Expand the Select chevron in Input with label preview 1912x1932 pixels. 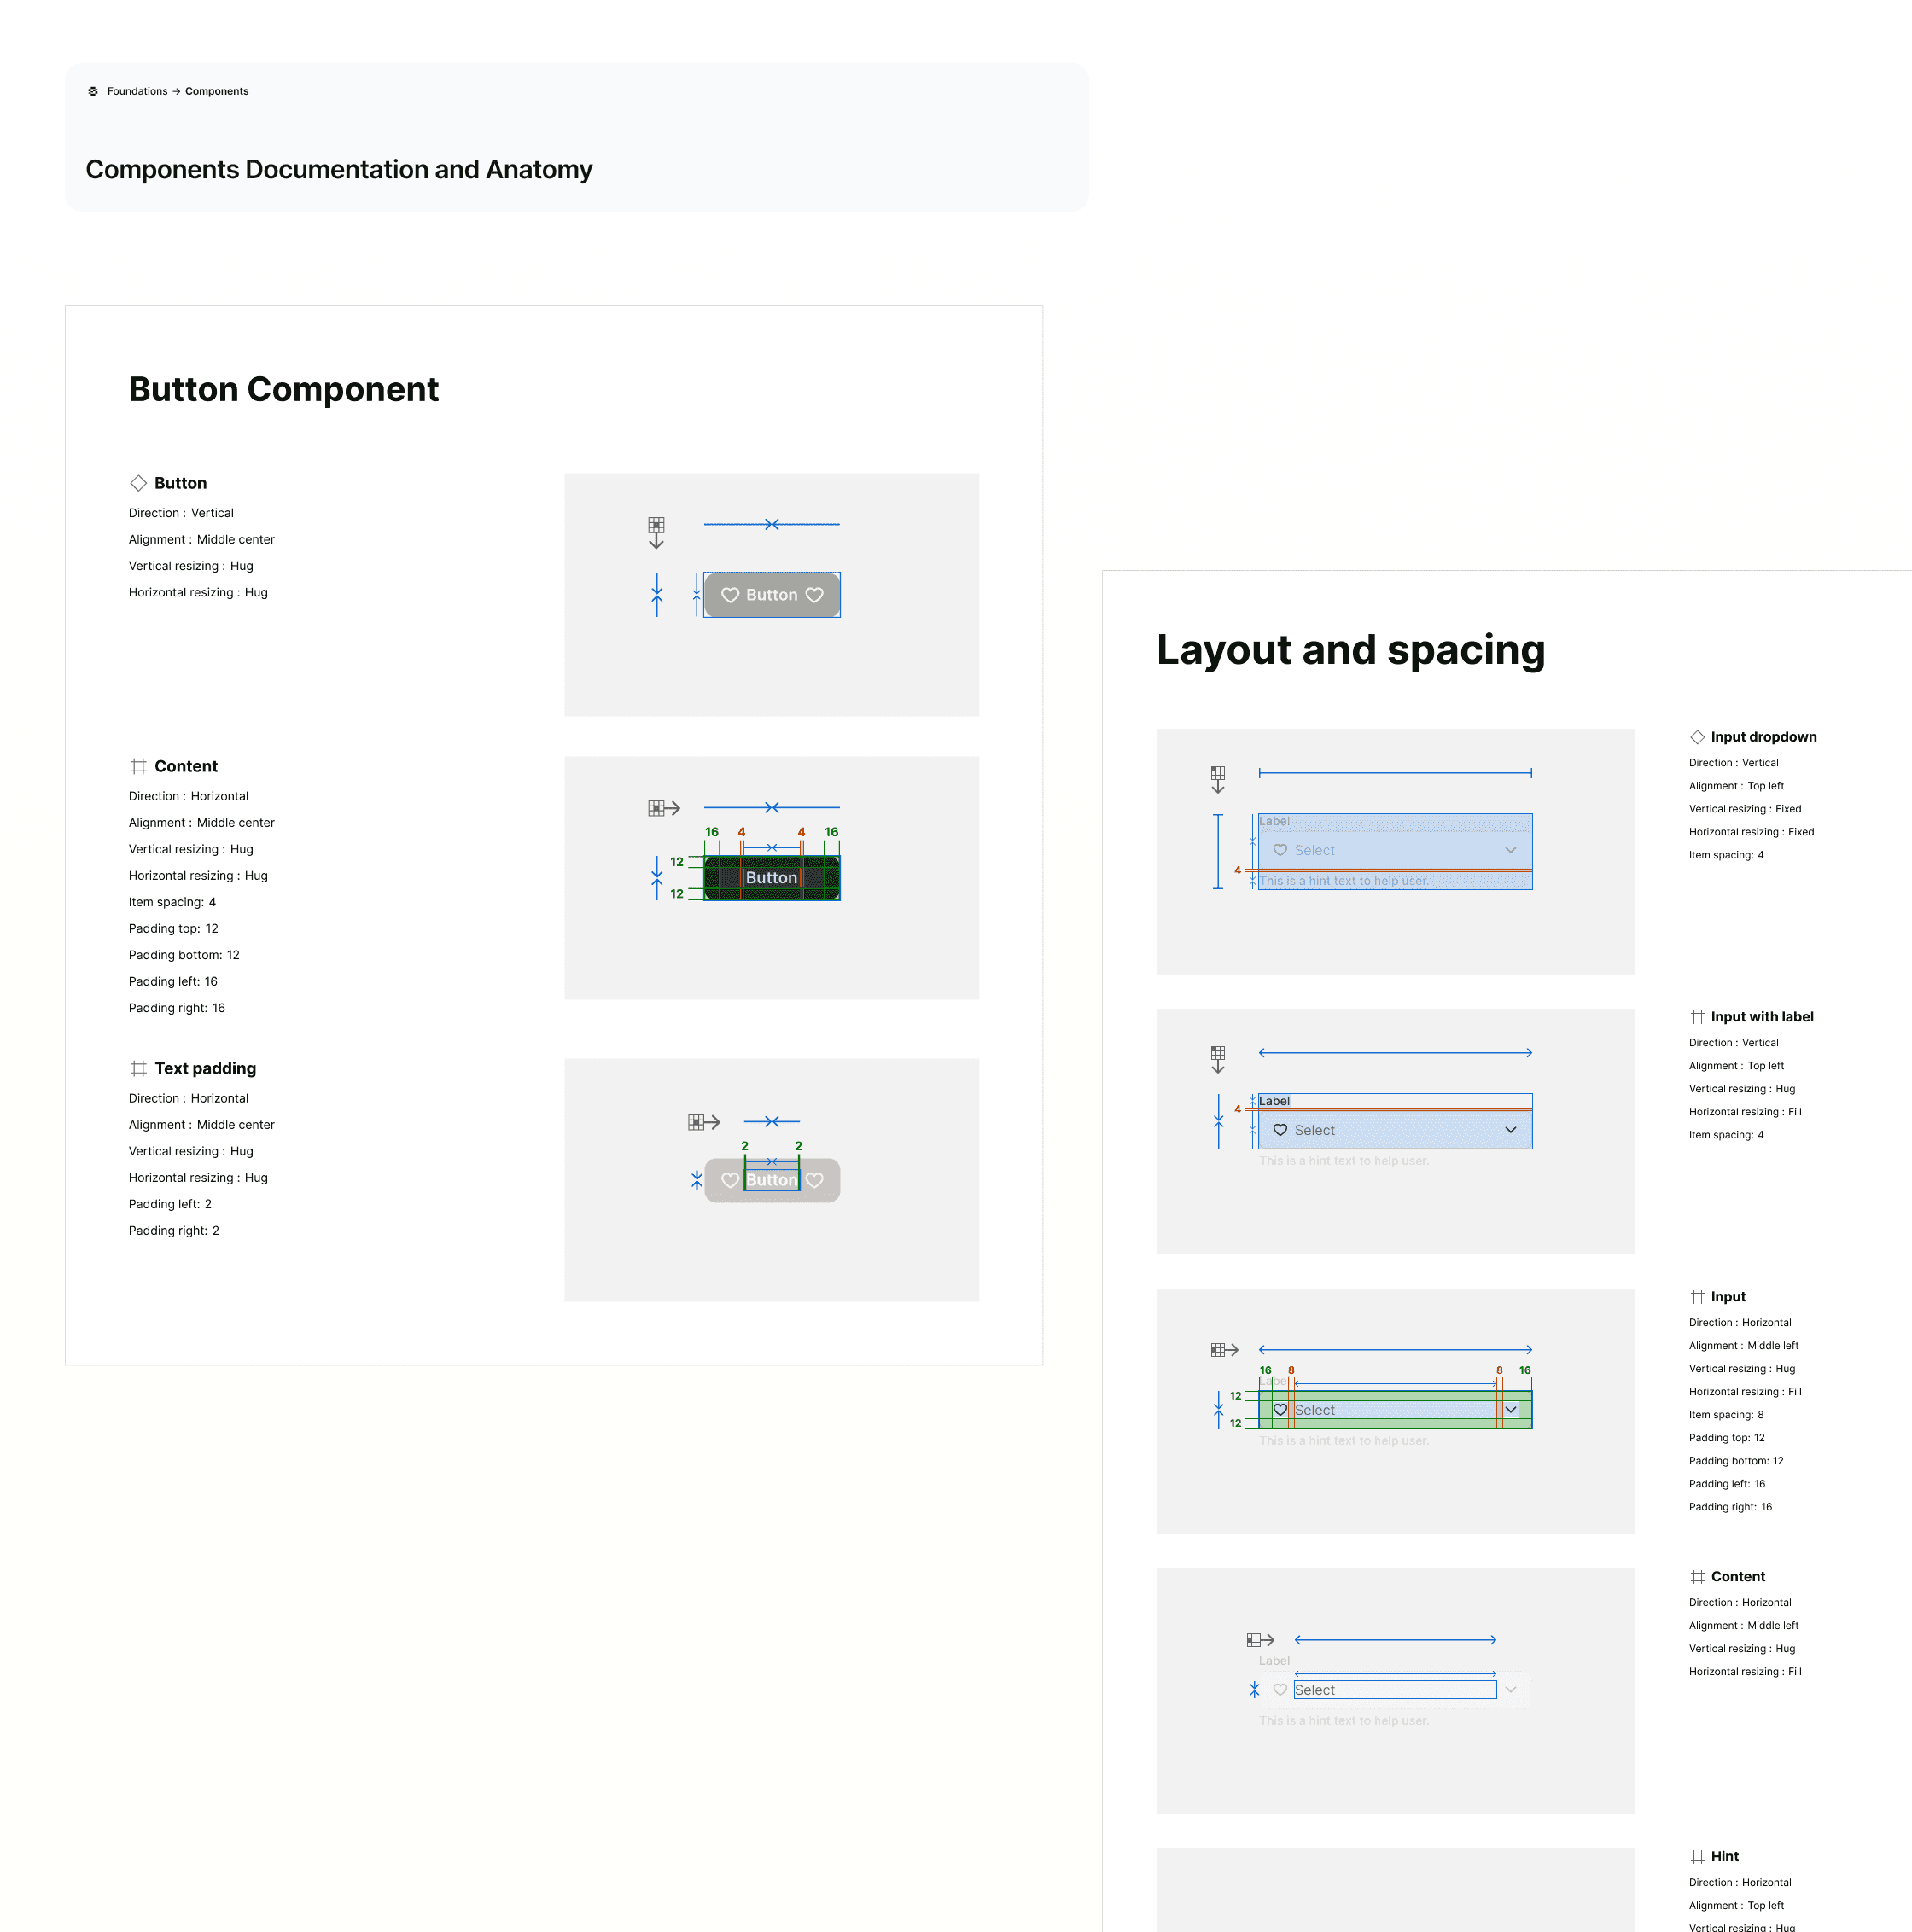click(x=1510, y=1130)
